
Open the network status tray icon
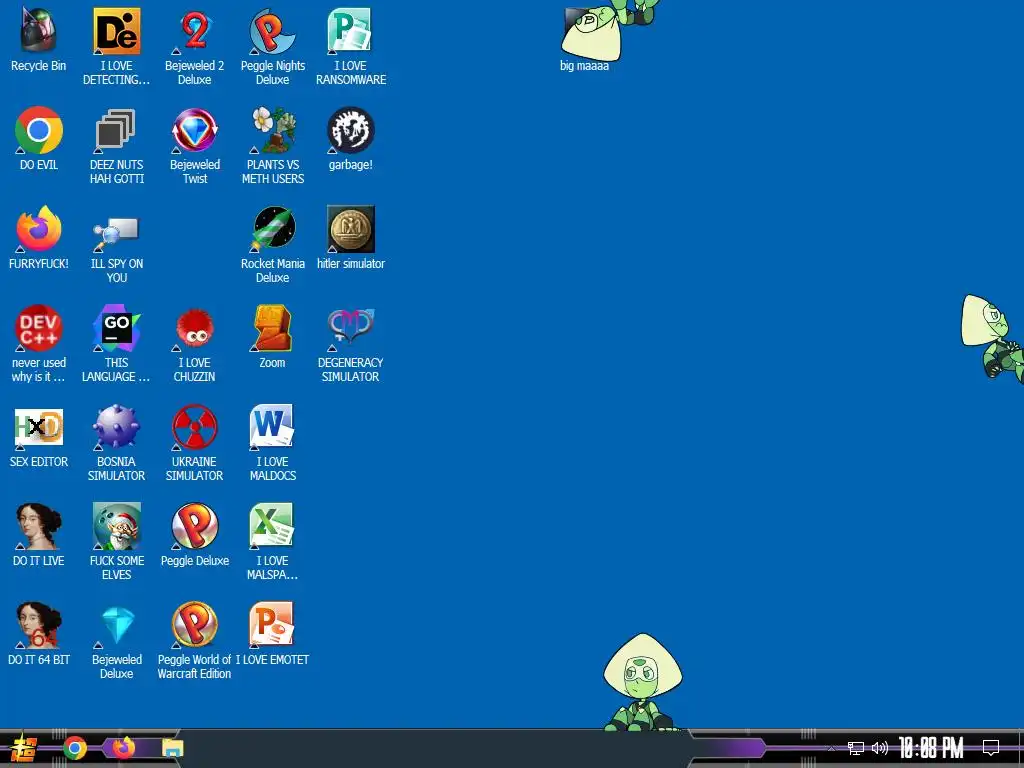pyautogui.click(x=856, y=748)
